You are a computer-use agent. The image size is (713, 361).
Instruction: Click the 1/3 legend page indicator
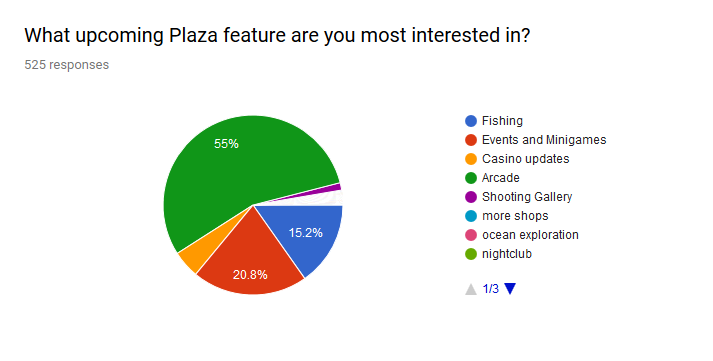490,289
